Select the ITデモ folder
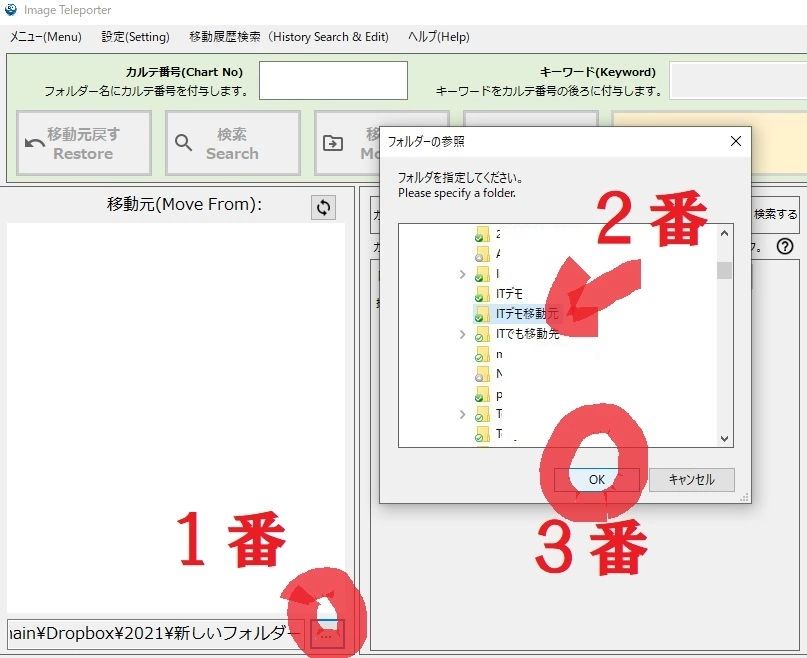 509,294
